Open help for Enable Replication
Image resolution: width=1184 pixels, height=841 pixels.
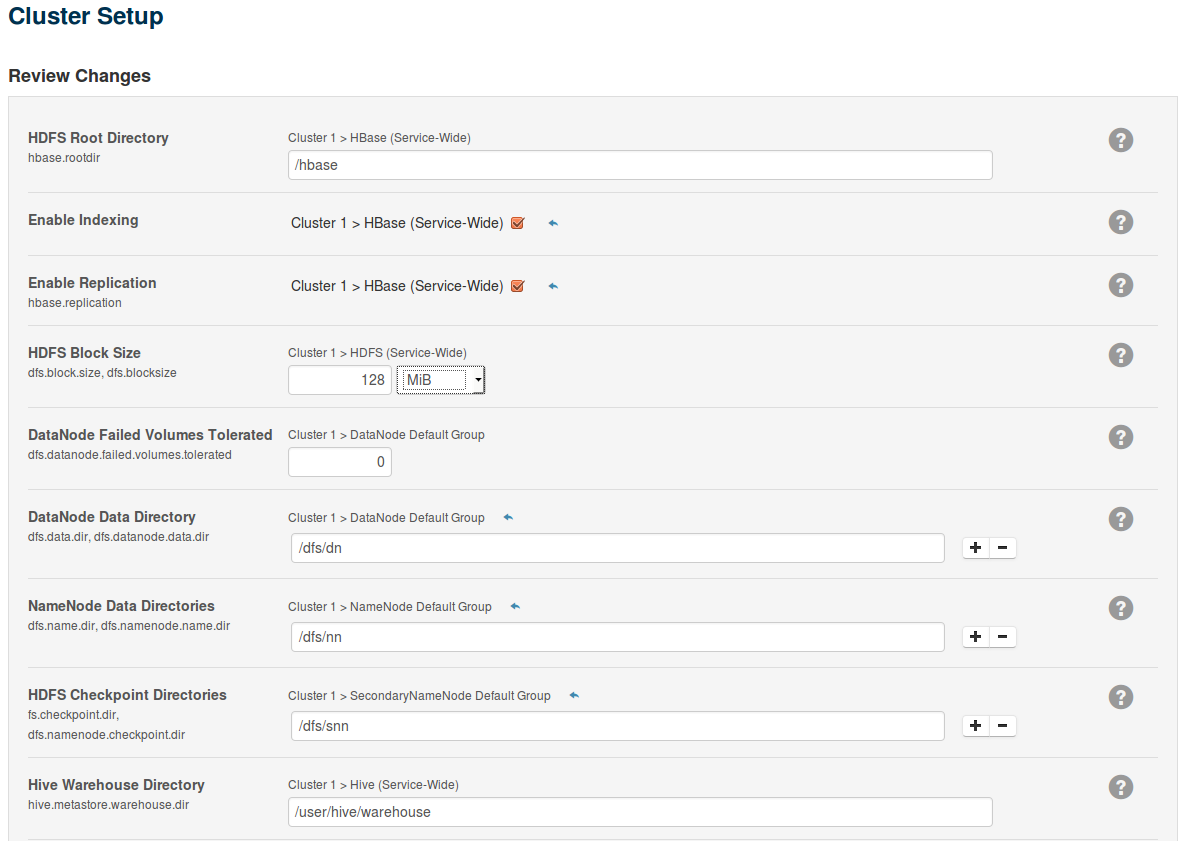click(x=1121, y=285)
